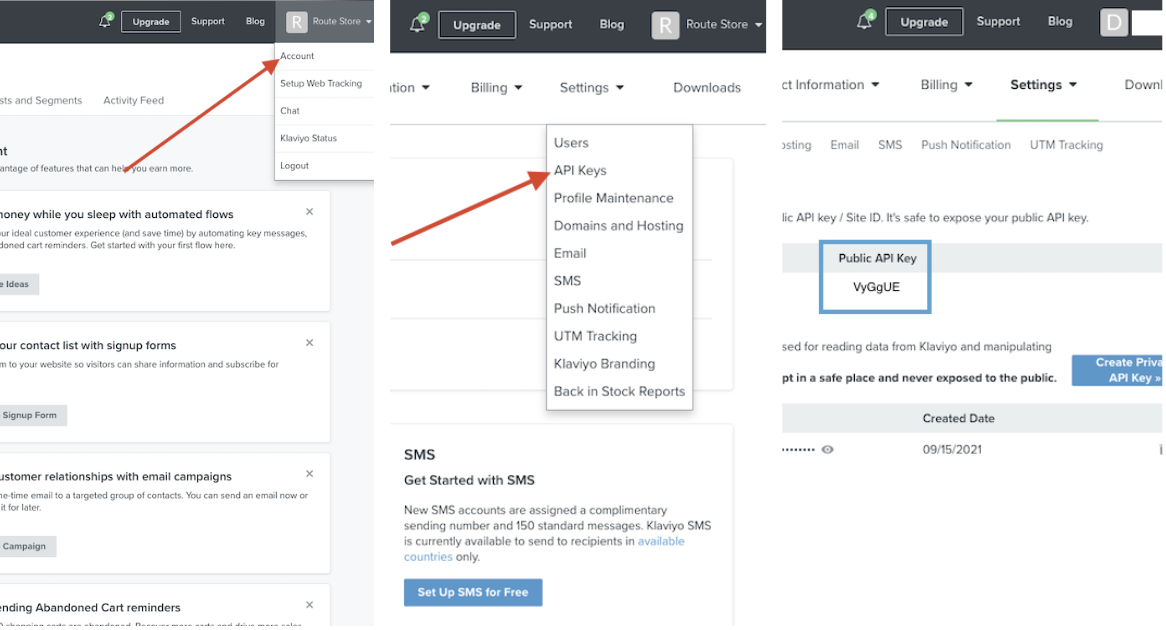Dismiss the email campaigns card
The width and height of the screenshot is (1166, 630).
pyautogui.click(x=309, y=474)
